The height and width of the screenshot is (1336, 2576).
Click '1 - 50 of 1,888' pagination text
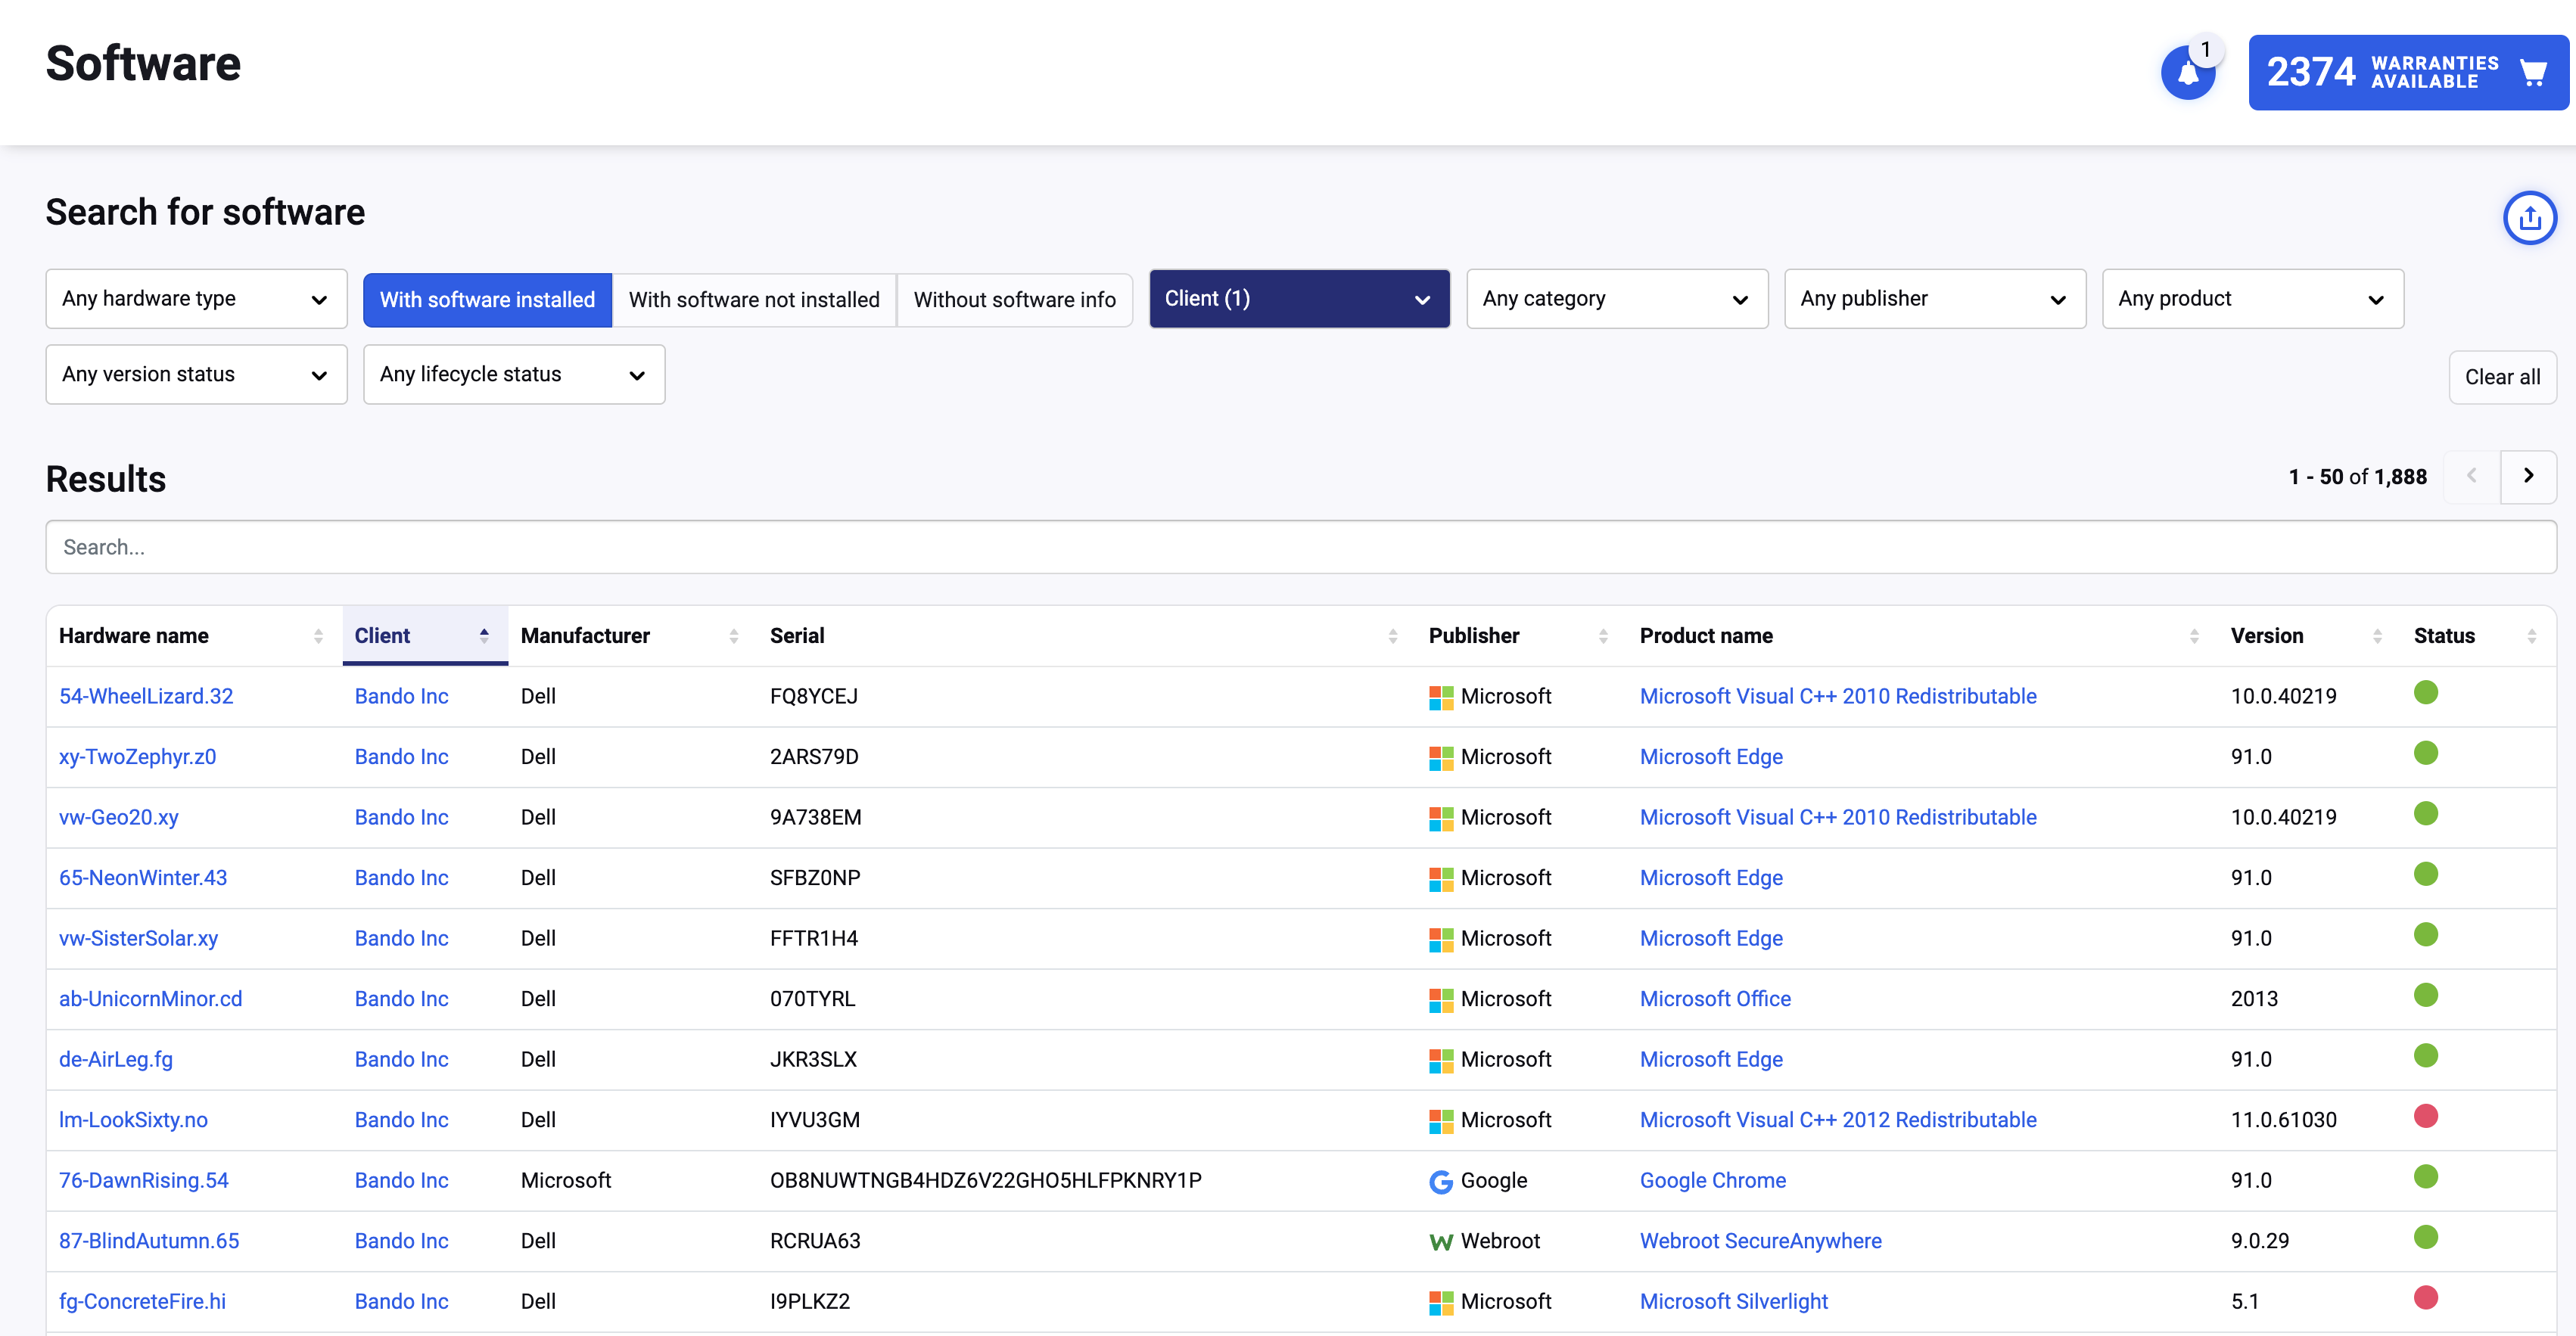point(2357,477)
